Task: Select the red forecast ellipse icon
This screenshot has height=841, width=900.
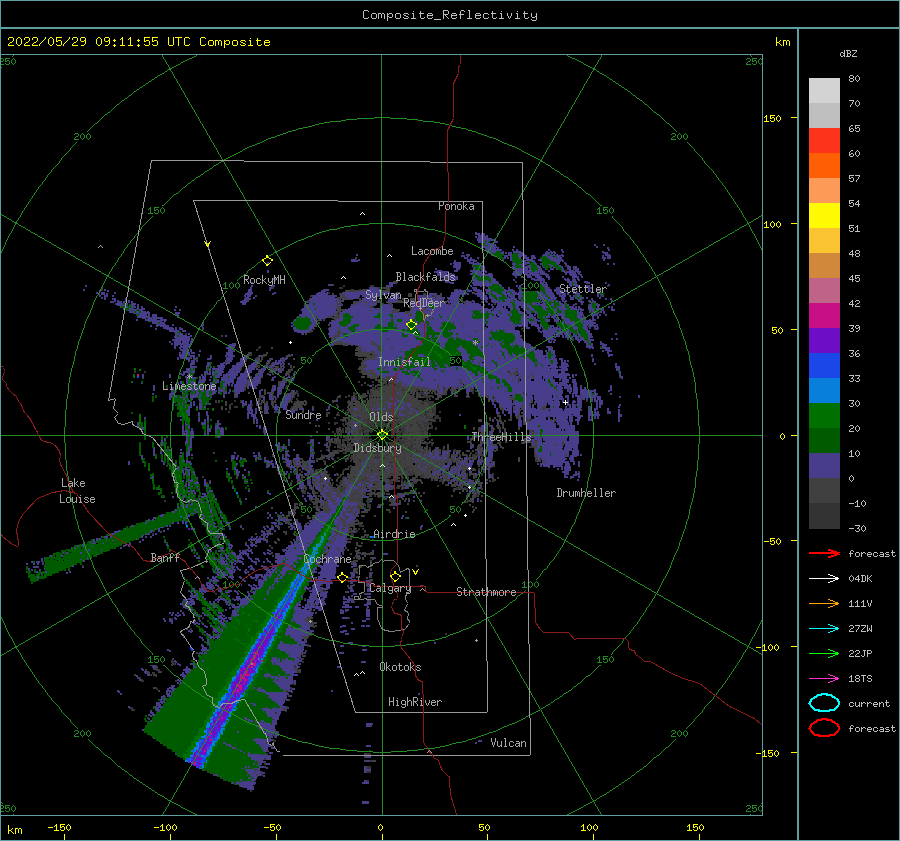Action: point(824,728)
